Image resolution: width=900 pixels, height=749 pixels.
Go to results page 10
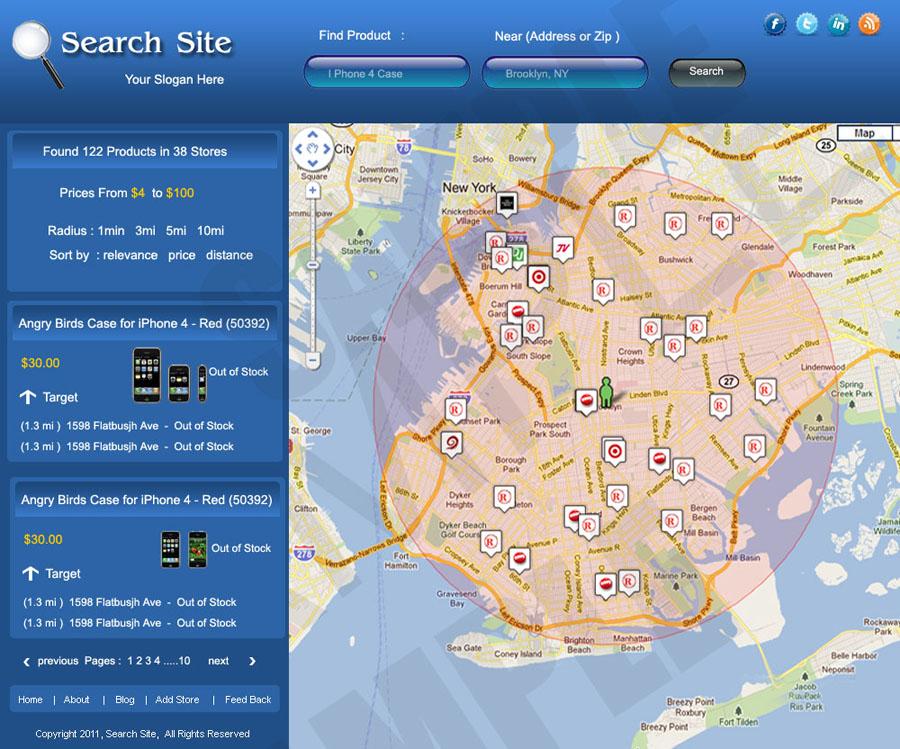point(184,661)
